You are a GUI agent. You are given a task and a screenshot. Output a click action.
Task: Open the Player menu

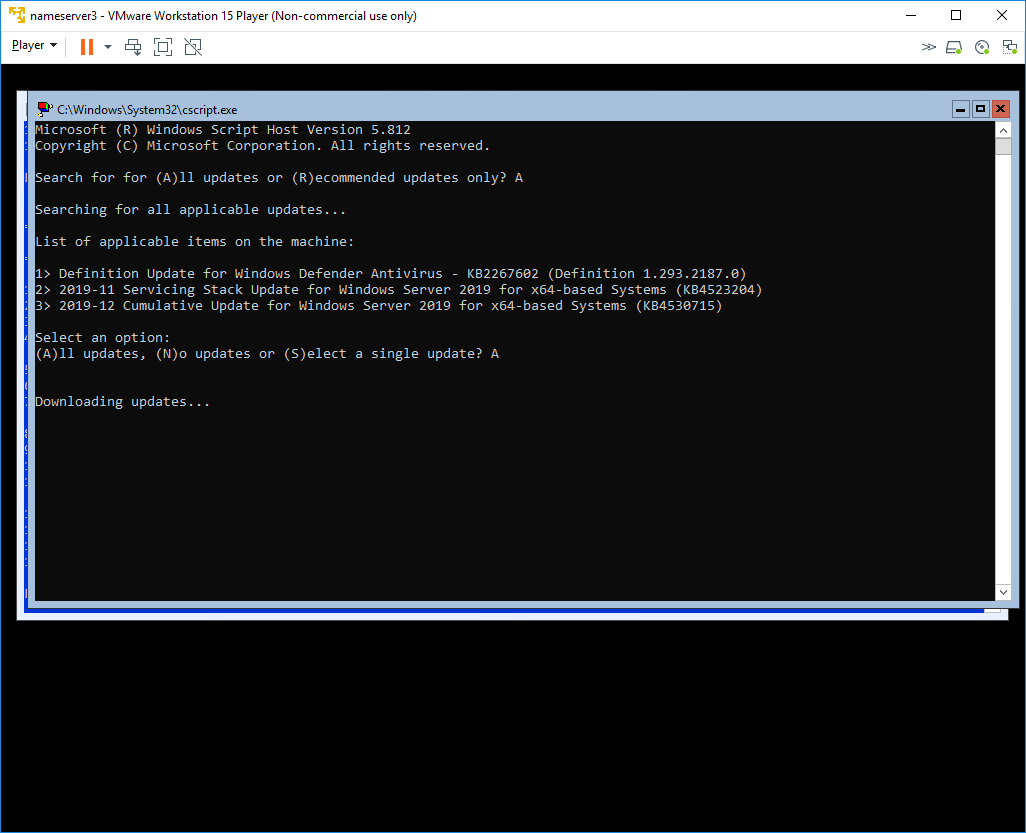coord(34,46)
